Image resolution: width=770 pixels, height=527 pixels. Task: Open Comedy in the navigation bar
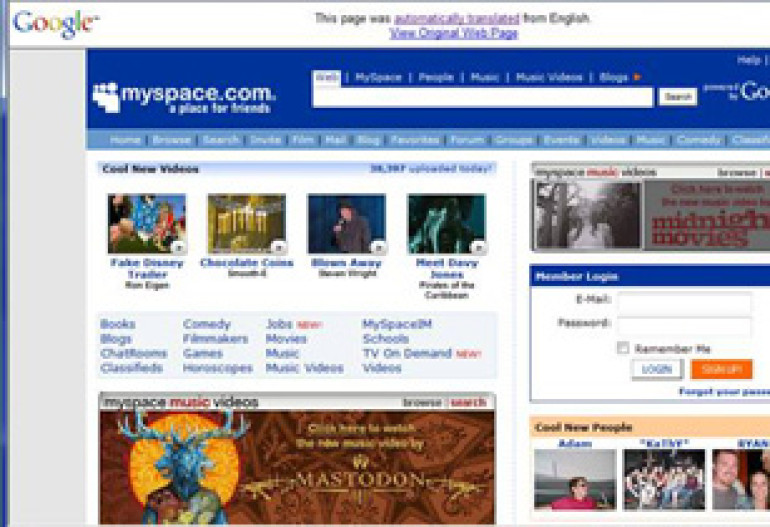click(x=698, y=140)
